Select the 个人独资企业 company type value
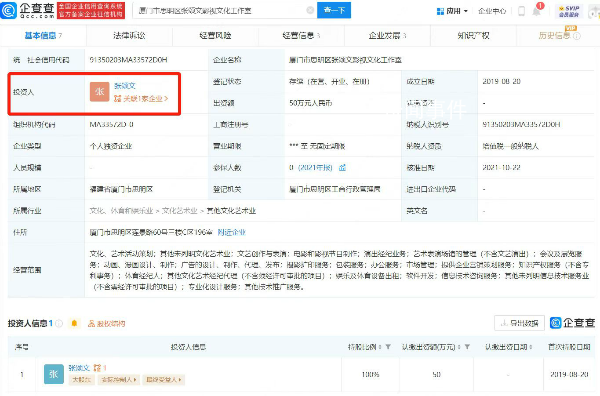Viewport: 600px width, 396px height. [111, 146]
